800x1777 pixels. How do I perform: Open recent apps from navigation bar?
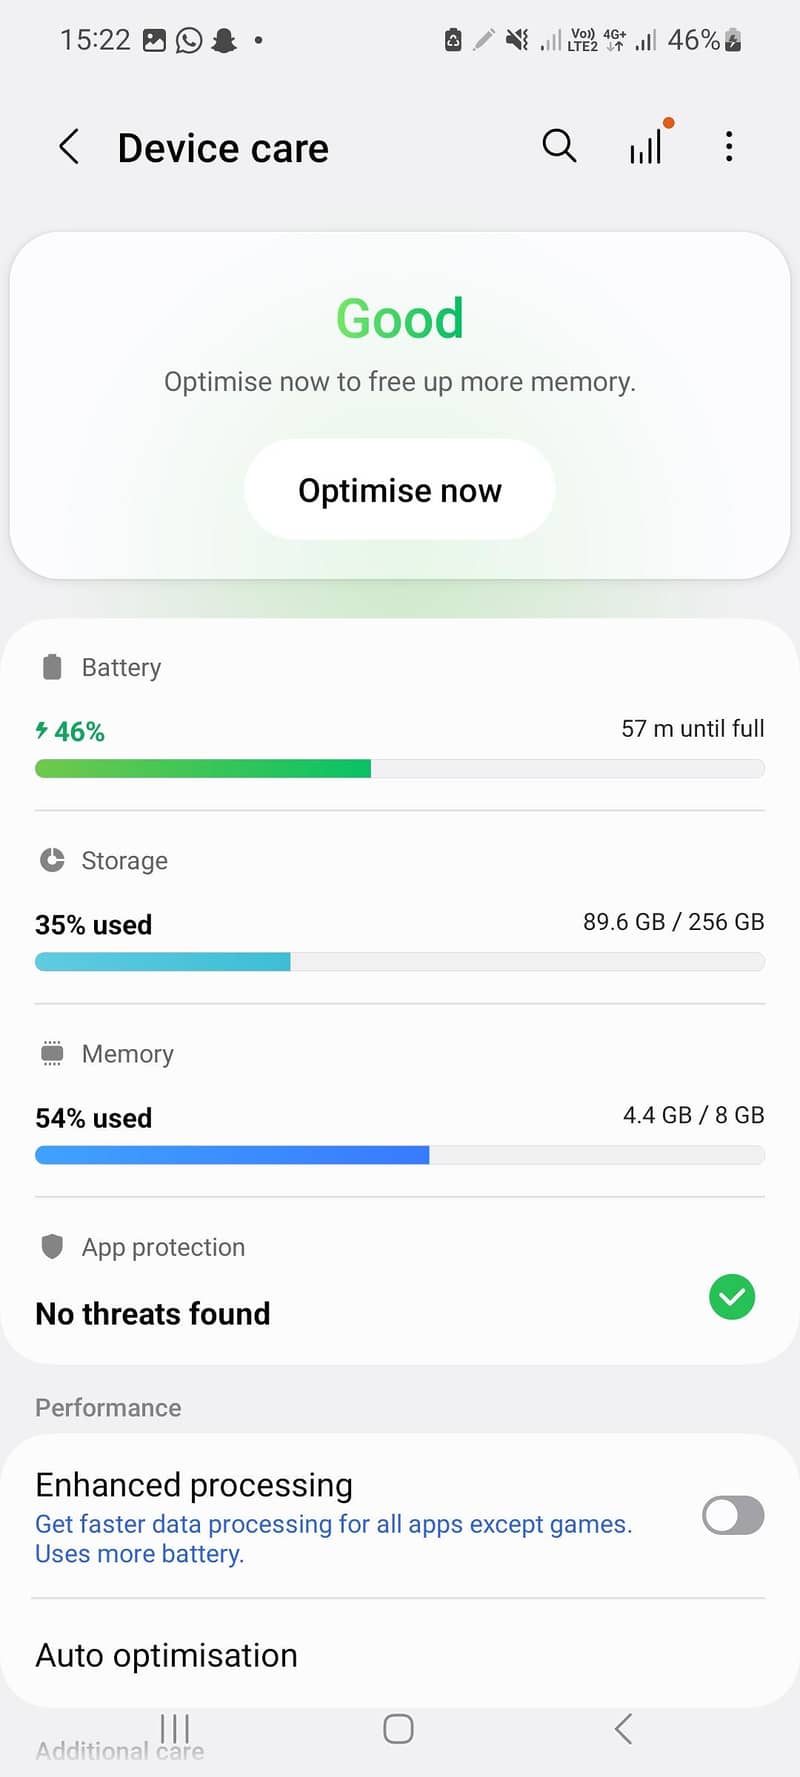(x=174, y=1728)
